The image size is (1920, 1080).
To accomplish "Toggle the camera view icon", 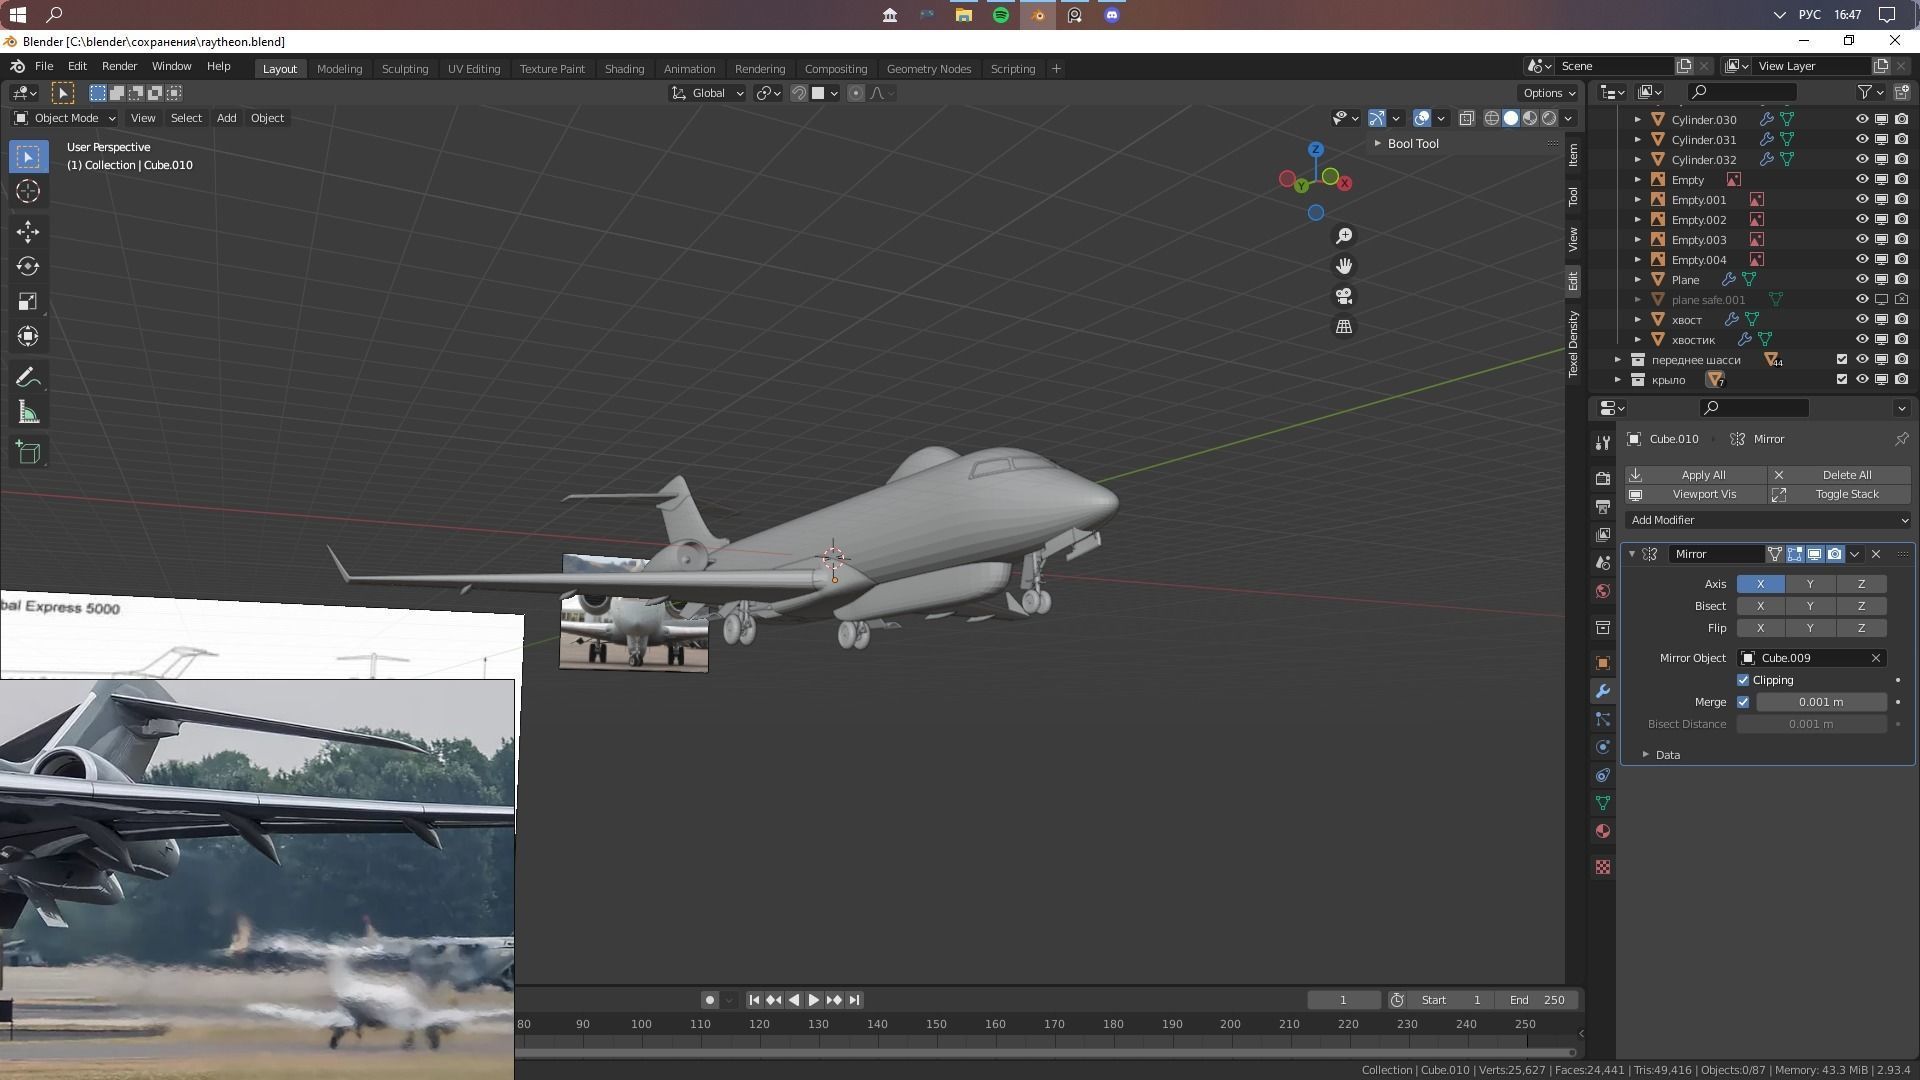I will (1344, 297).
